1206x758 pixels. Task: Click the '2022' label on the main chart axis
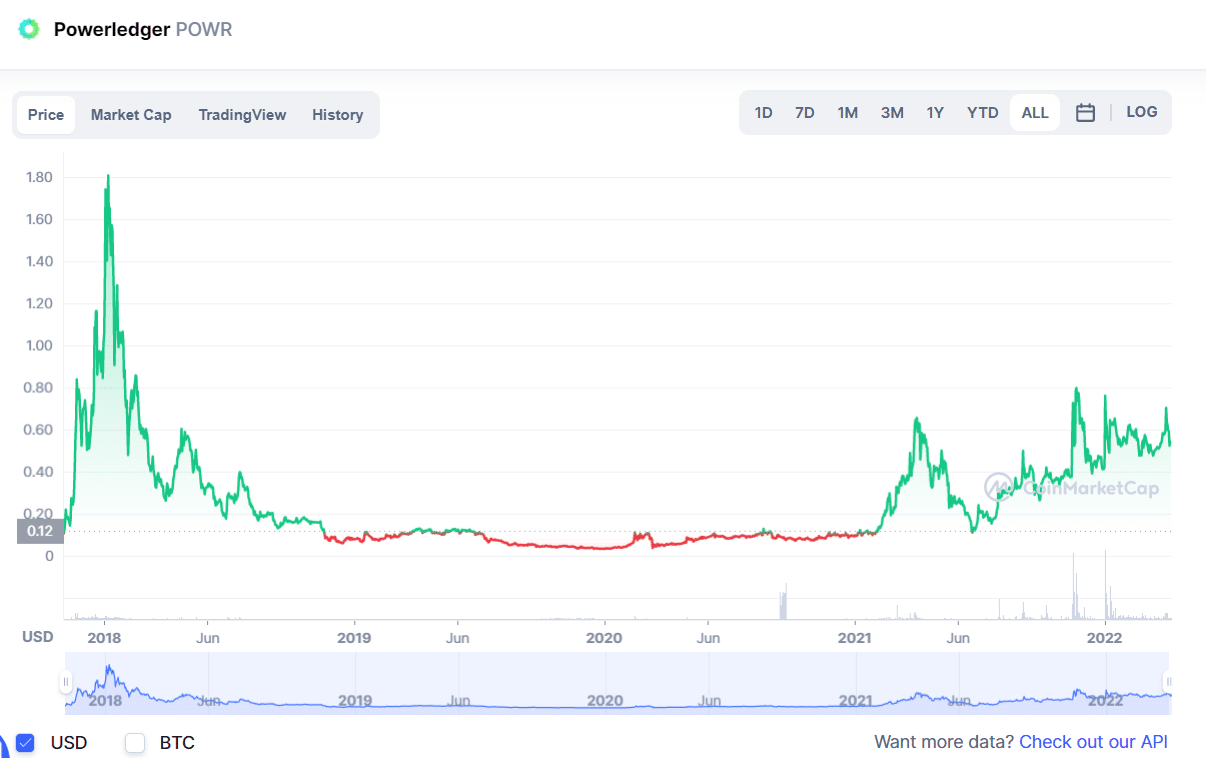(x=1104, y=637)
